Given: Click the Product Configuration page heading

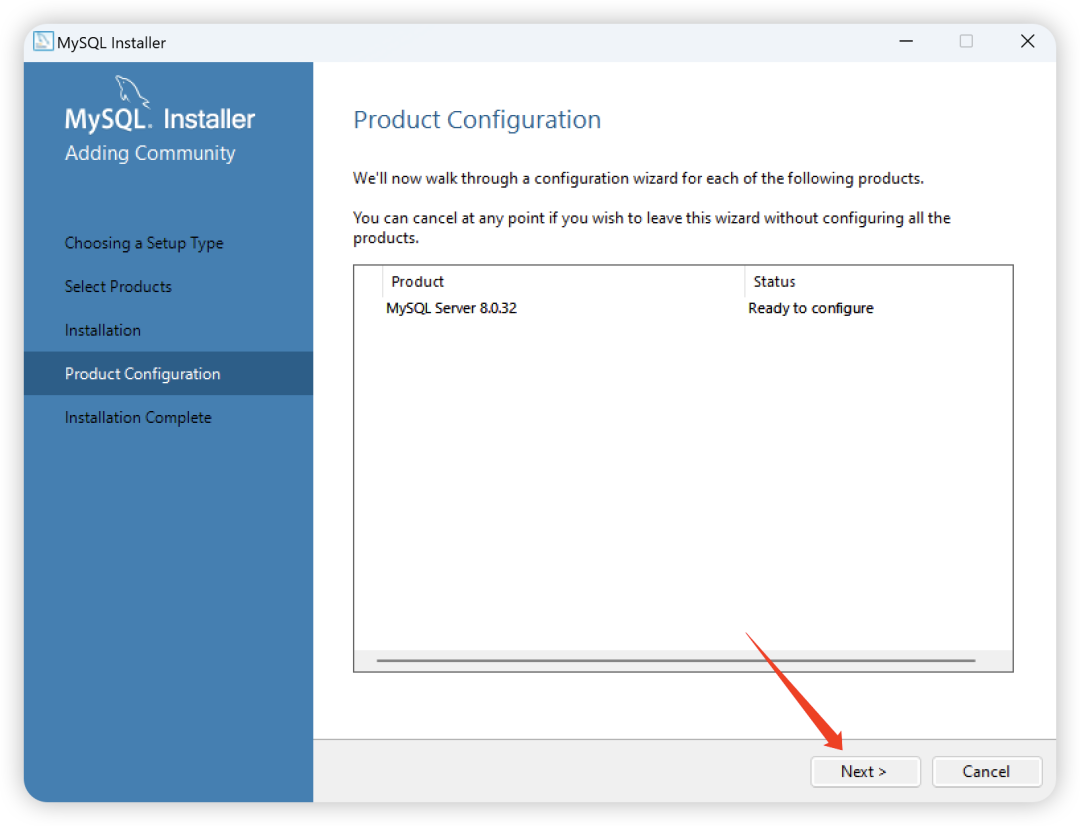Looking at the screenshot, I should click(477, 120).
